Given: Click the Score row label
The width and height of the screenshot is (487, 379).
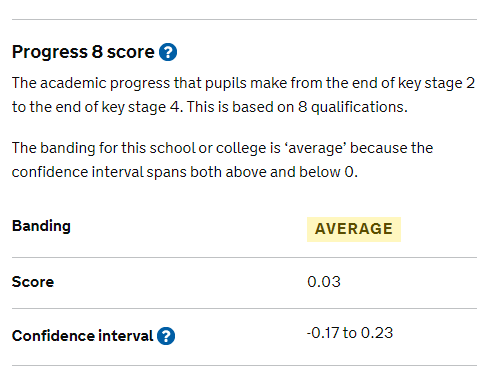Looking at the screenshot, I should pyautogui.click(x=33, y=282).
